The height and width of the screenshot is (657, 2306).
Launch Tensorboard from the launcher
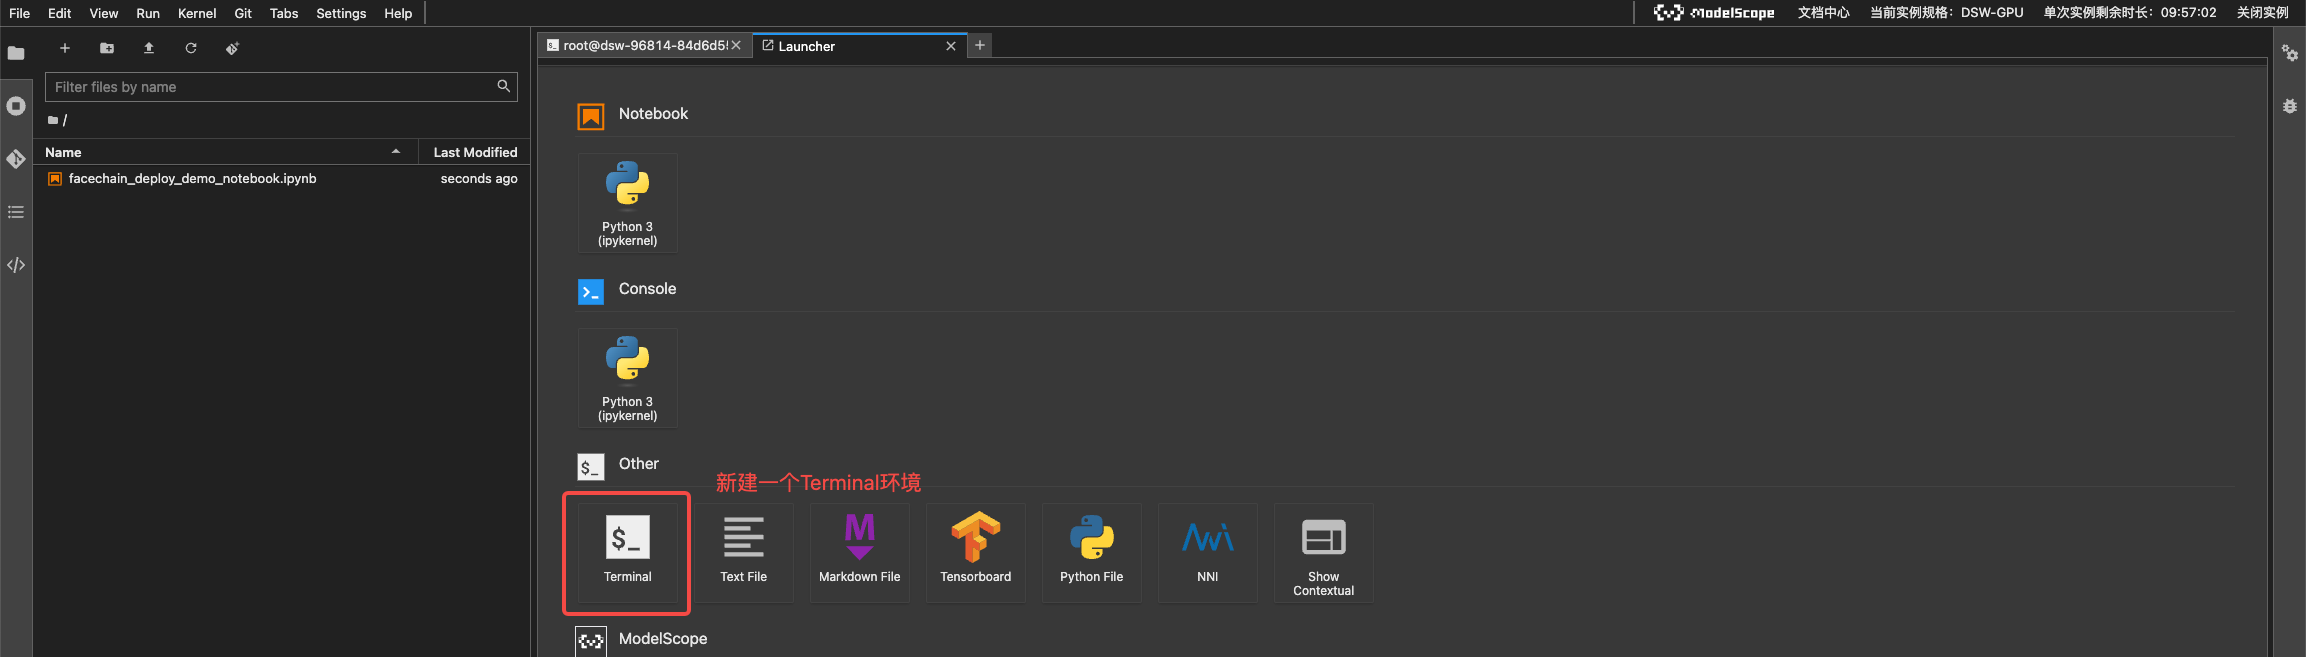pos(975,551)
